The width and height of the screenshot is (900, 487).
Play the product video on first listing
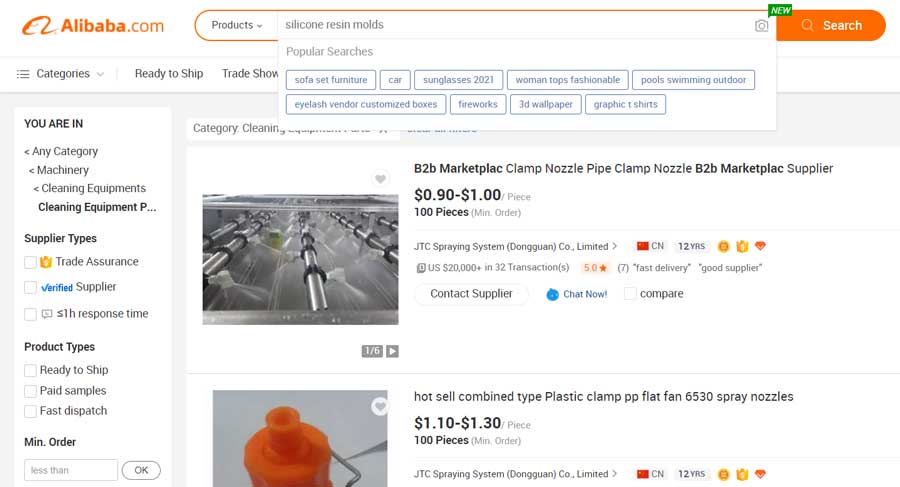click(392, 351)
